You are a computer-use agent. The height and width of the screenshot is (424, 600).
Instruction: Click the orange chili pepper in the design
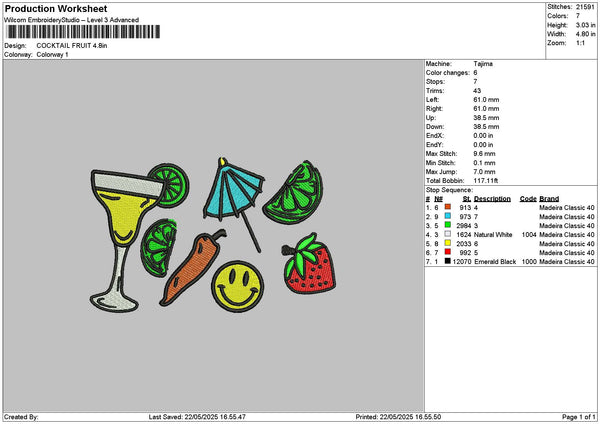192,268
